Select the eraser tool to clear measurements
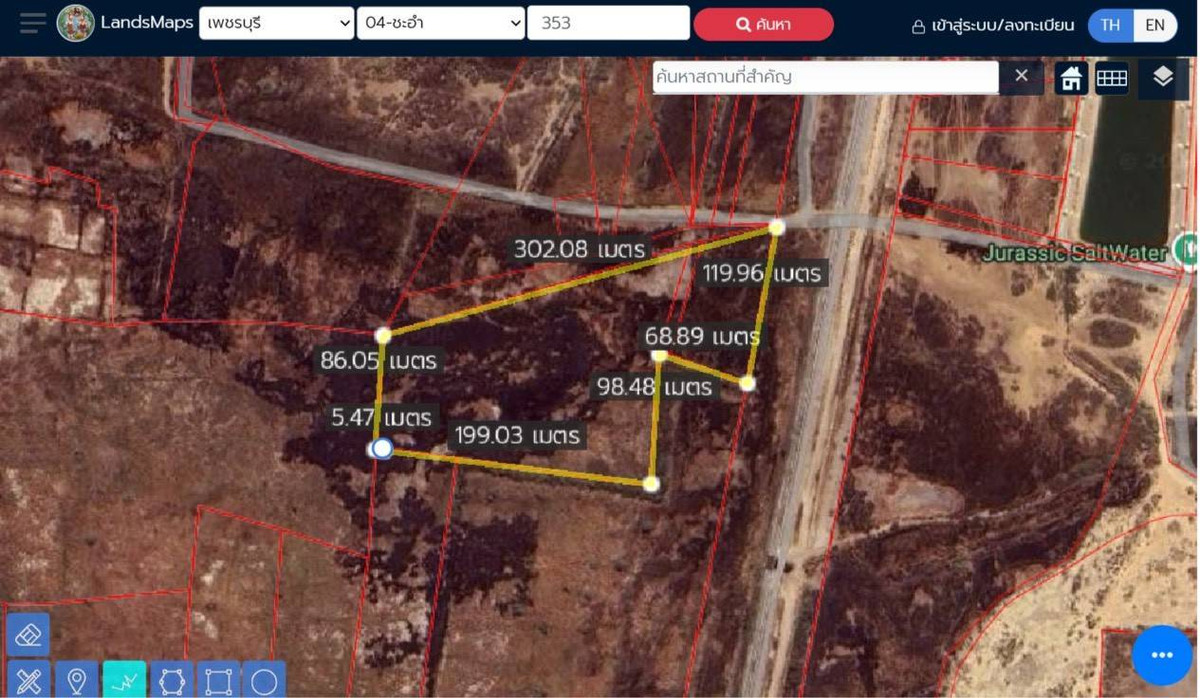Image resolution: width=1200 pixels, height=698 pixels. (x=28, y=634)
